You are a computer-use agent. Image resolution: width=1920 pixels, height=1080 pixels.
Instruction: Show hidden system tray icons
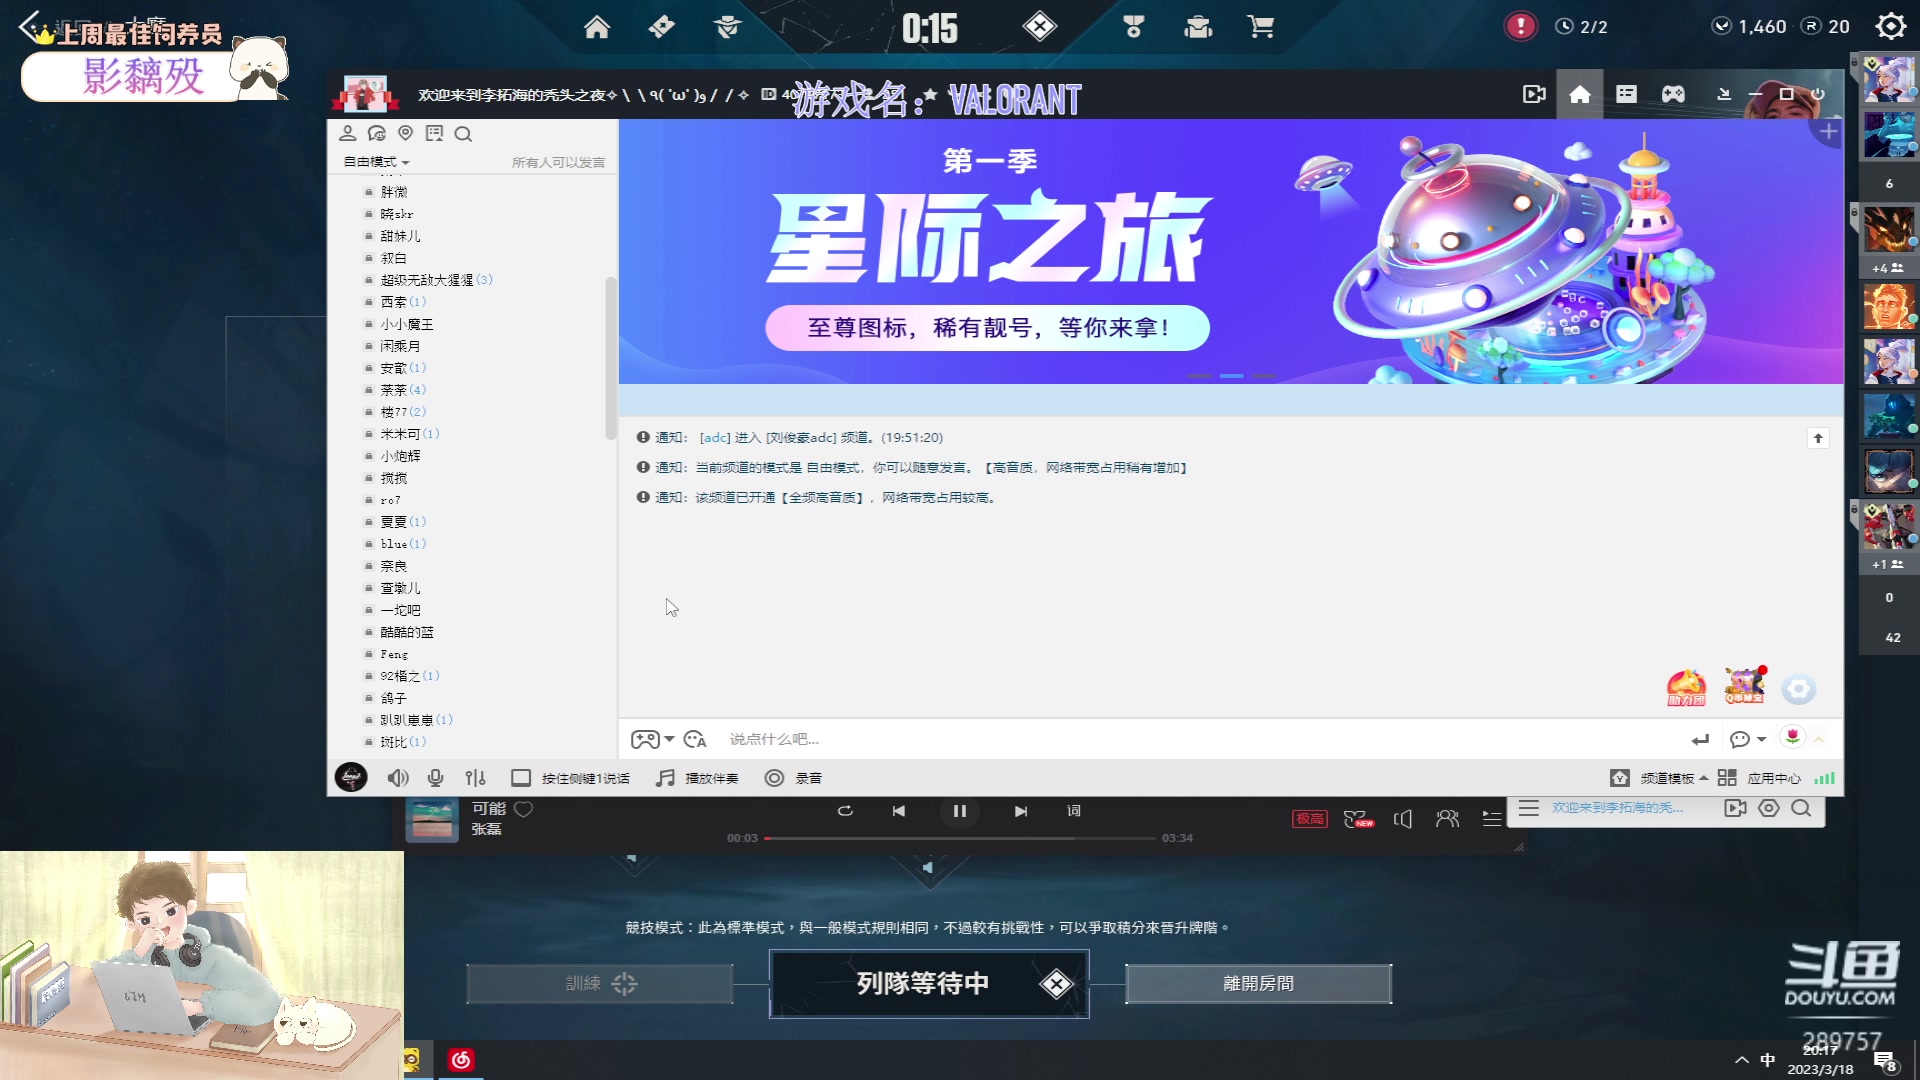pos(1742,1060)
